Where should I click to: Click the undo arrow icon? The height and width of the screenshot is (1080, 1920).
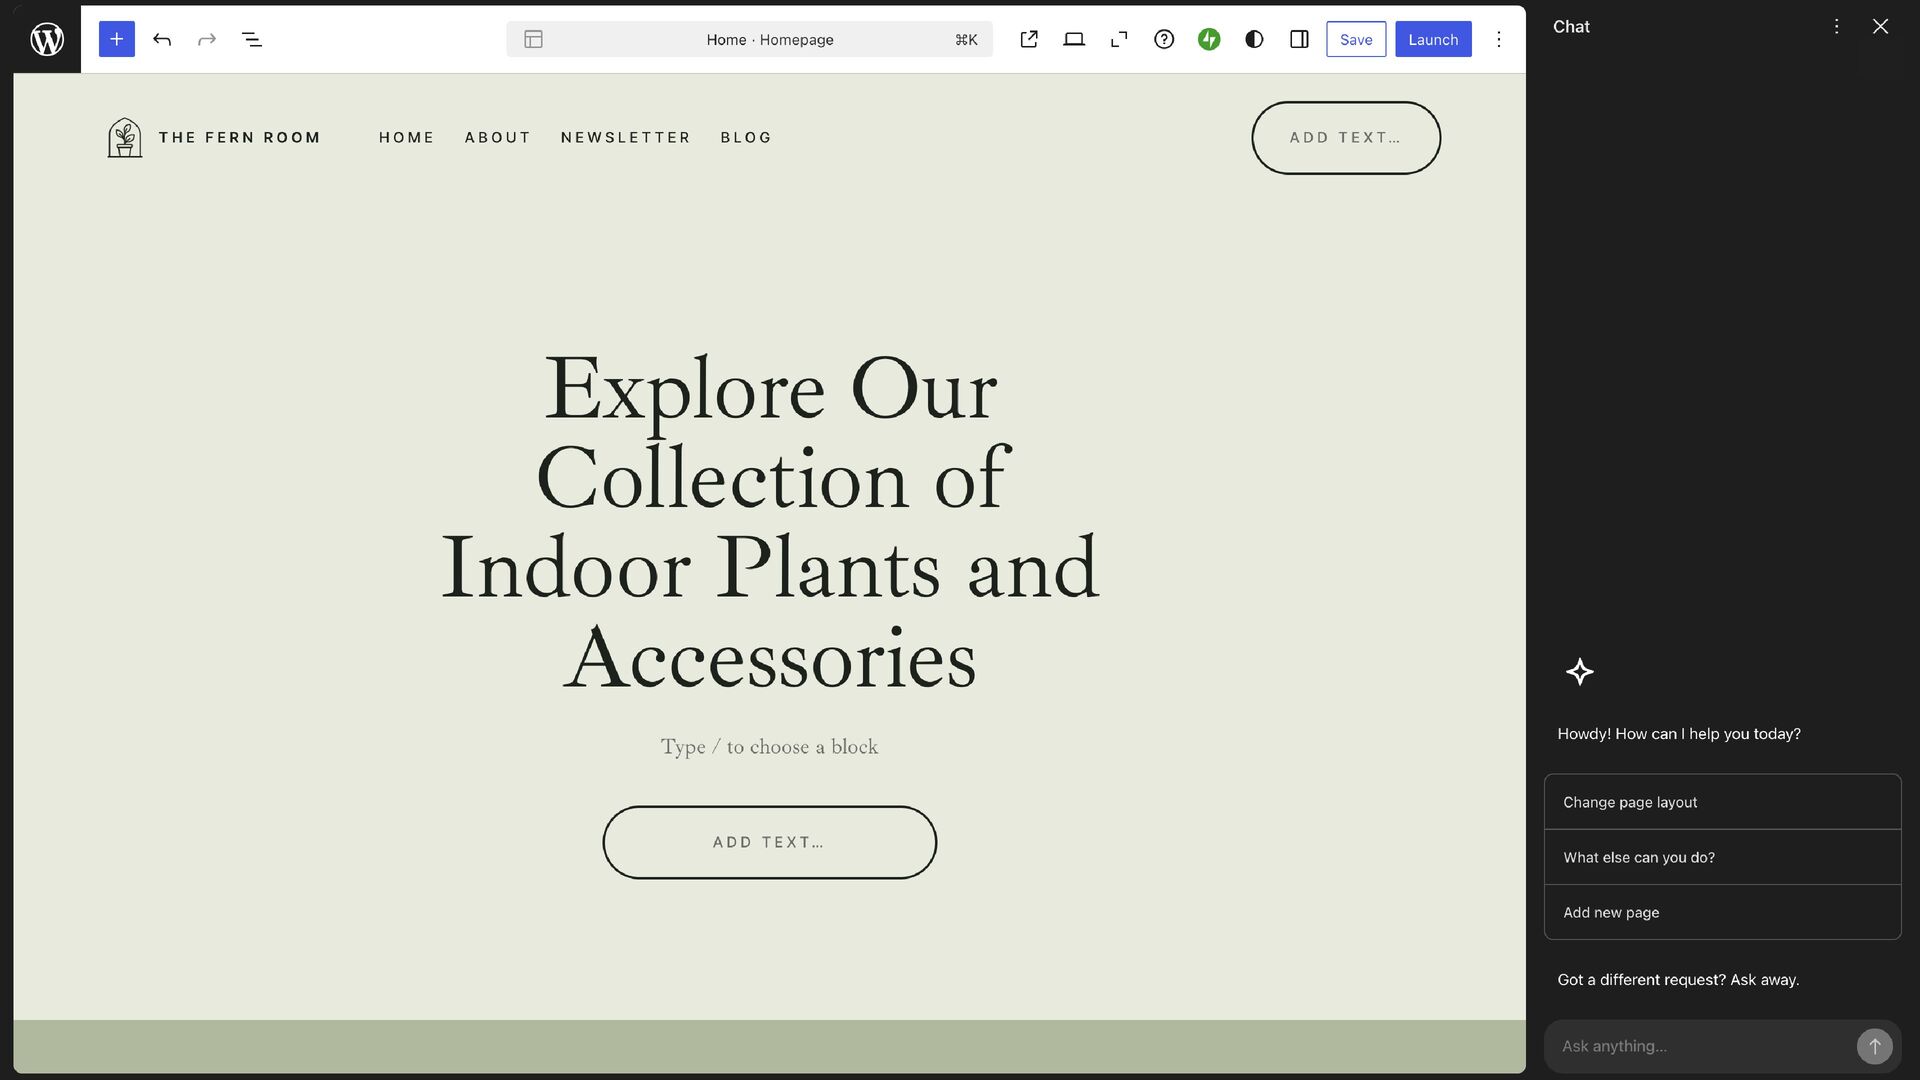tap(162, 39)
